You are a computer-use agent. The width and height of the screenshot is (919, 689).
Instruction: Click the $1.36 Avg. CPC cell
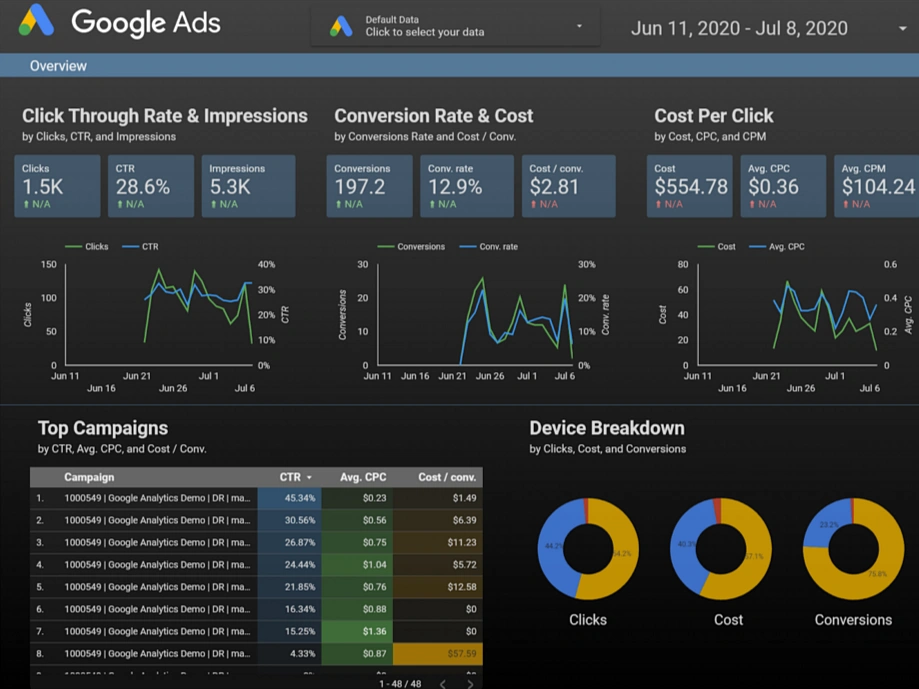[x=358, y=632]
